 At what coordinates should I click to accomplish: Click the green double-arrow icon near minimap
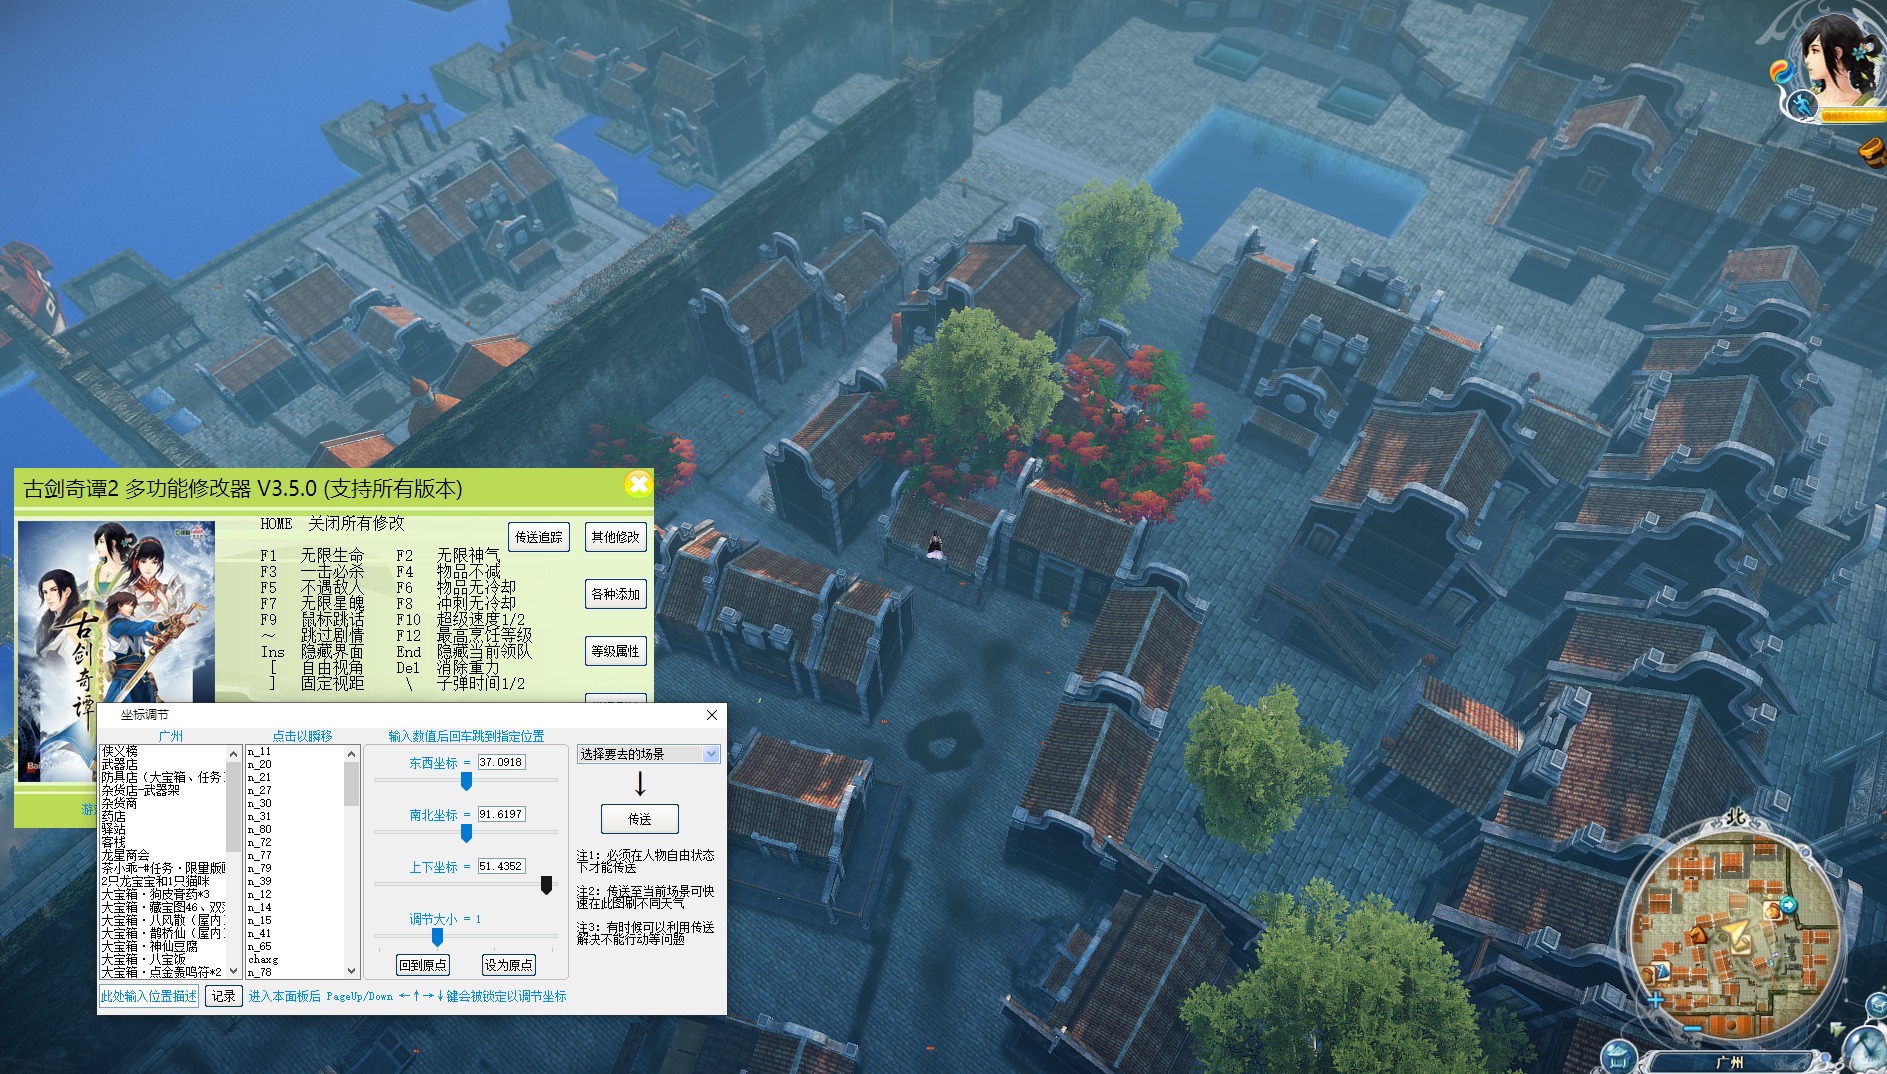pyautogui.click(x=1838, y=1028)
